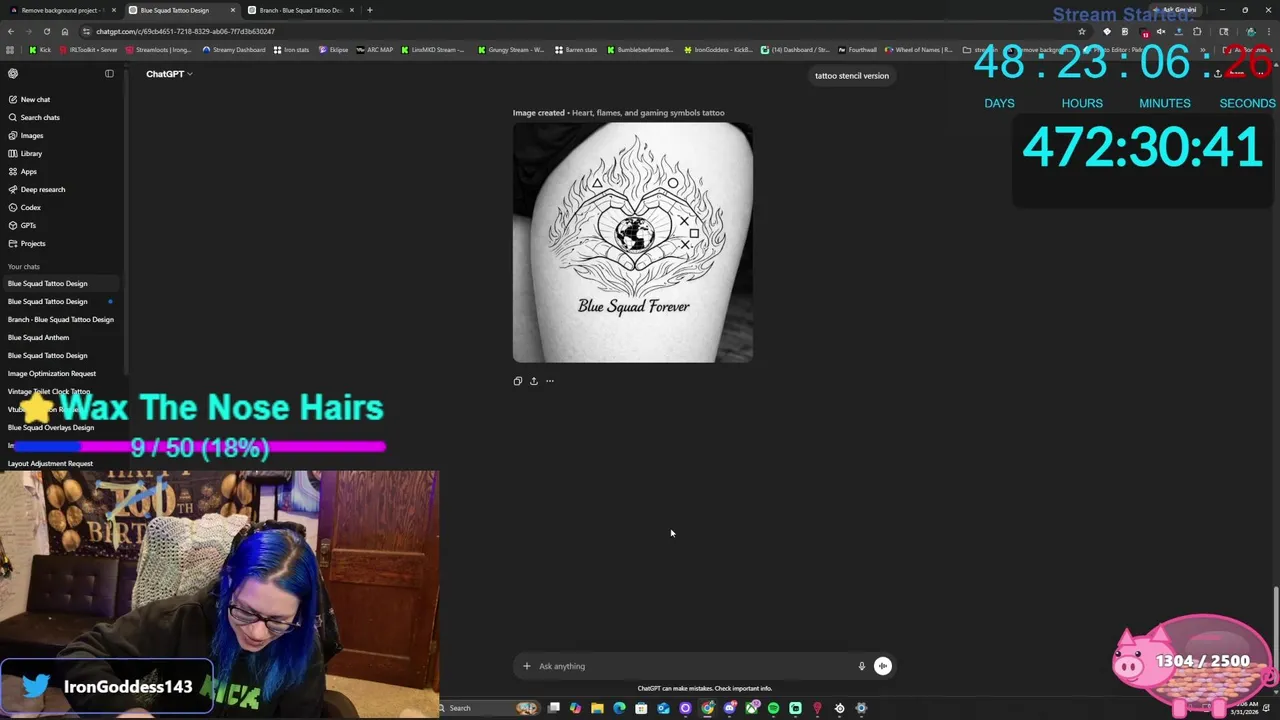Go to the browser home page
The height and width of the screenshot is (720, 1280).
(x=65, y=31)
